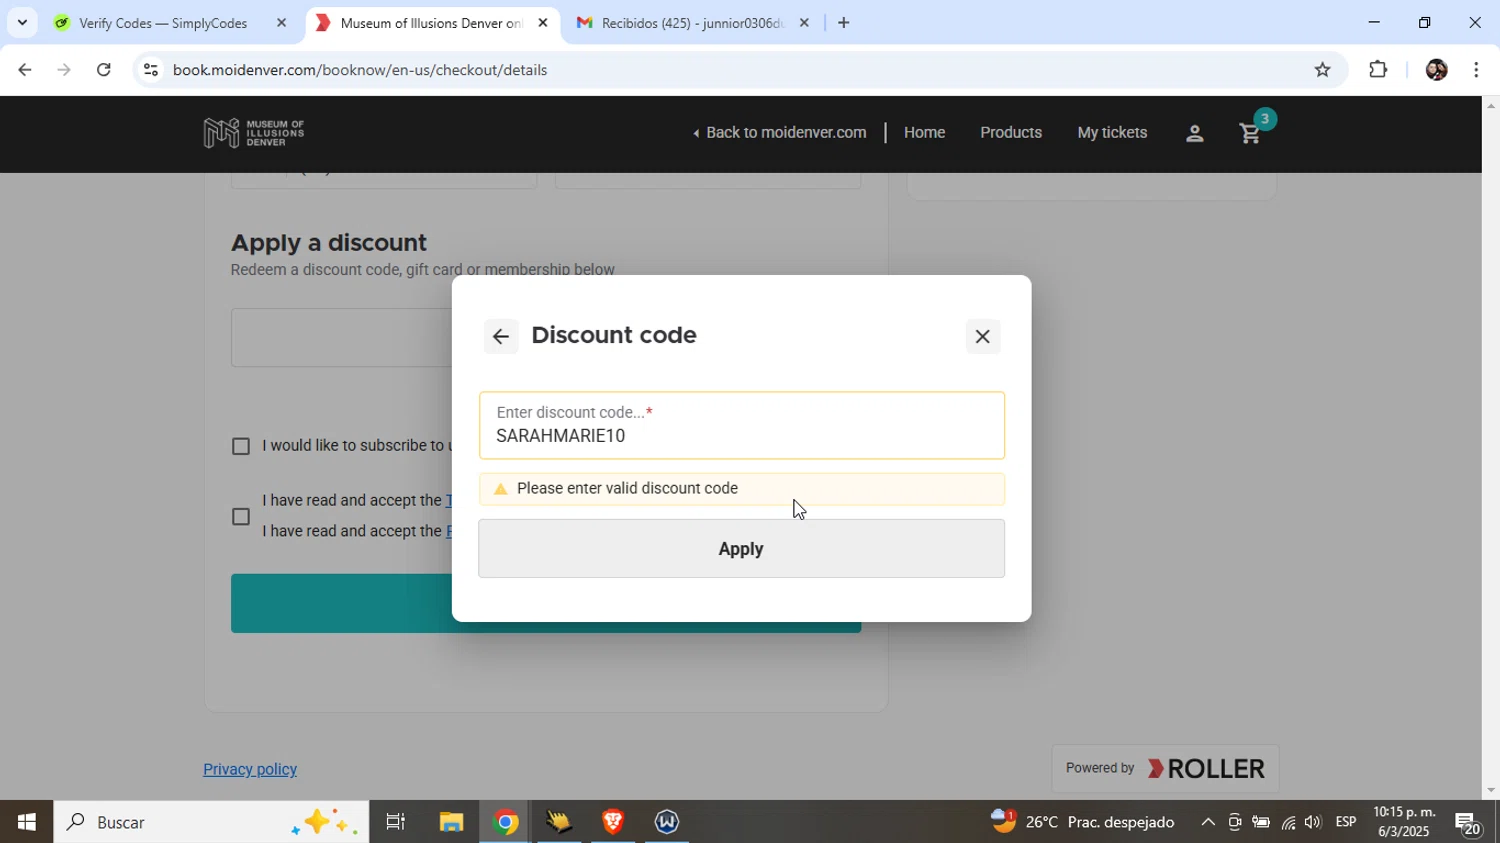Open the battery status icon
The height and width of the screenshot is (843, 1500).
click(1261, 822)
